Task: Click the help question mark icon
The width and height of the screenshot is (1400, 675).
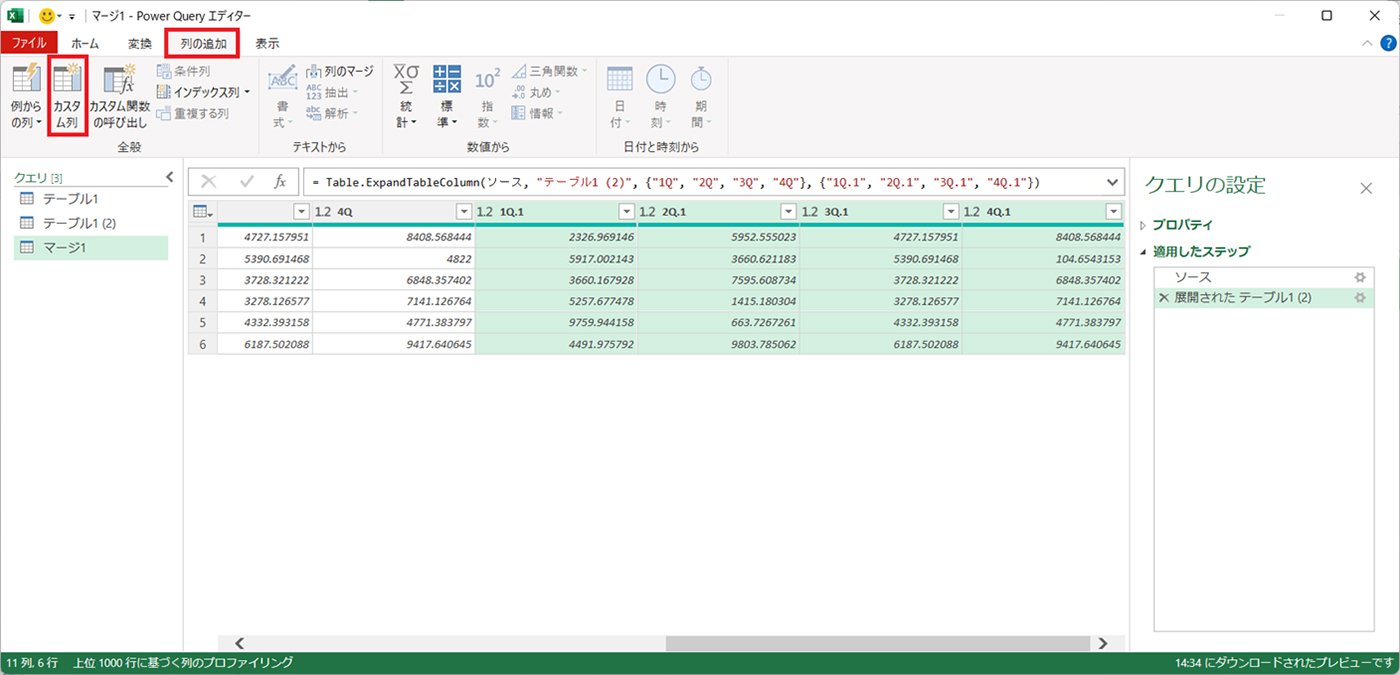Action: click(x=1388, y=43)
